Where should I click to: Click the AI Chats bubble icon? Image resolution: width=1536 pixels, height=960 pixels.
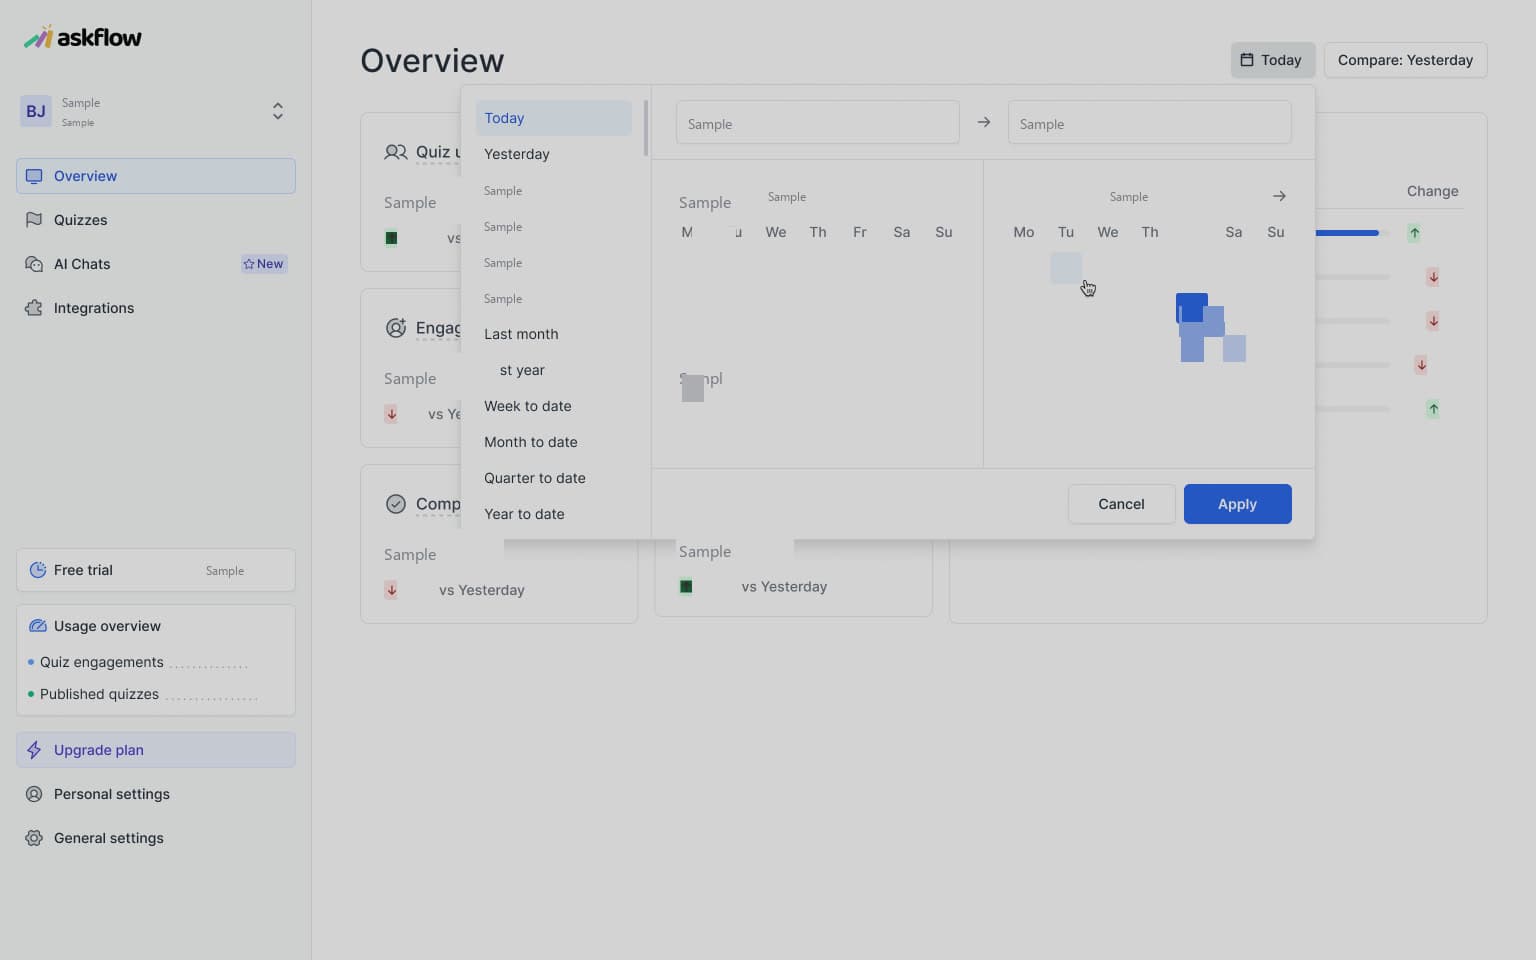coord(34,264)
